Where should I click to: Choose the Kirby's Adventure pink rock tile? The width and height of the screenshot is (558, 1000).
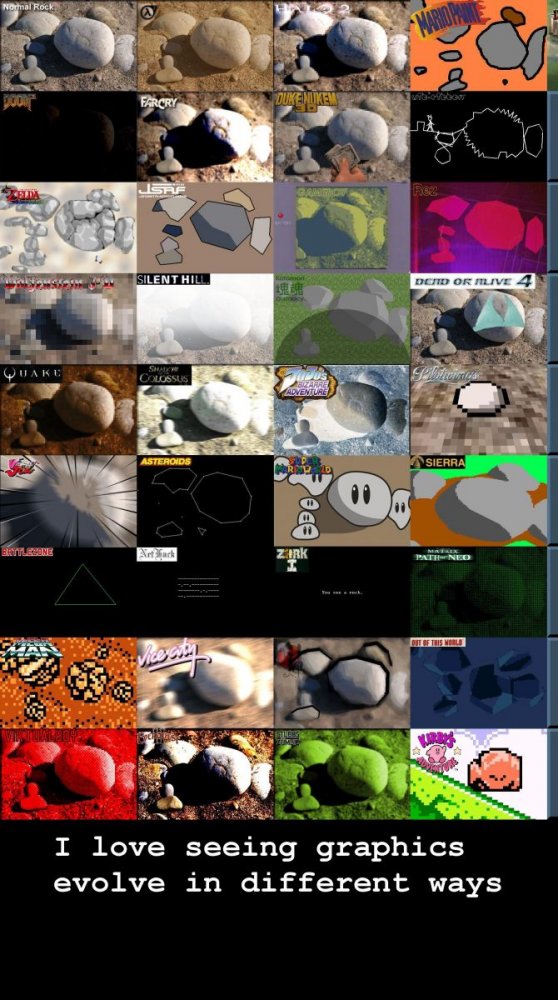click(x=479, y=774)
